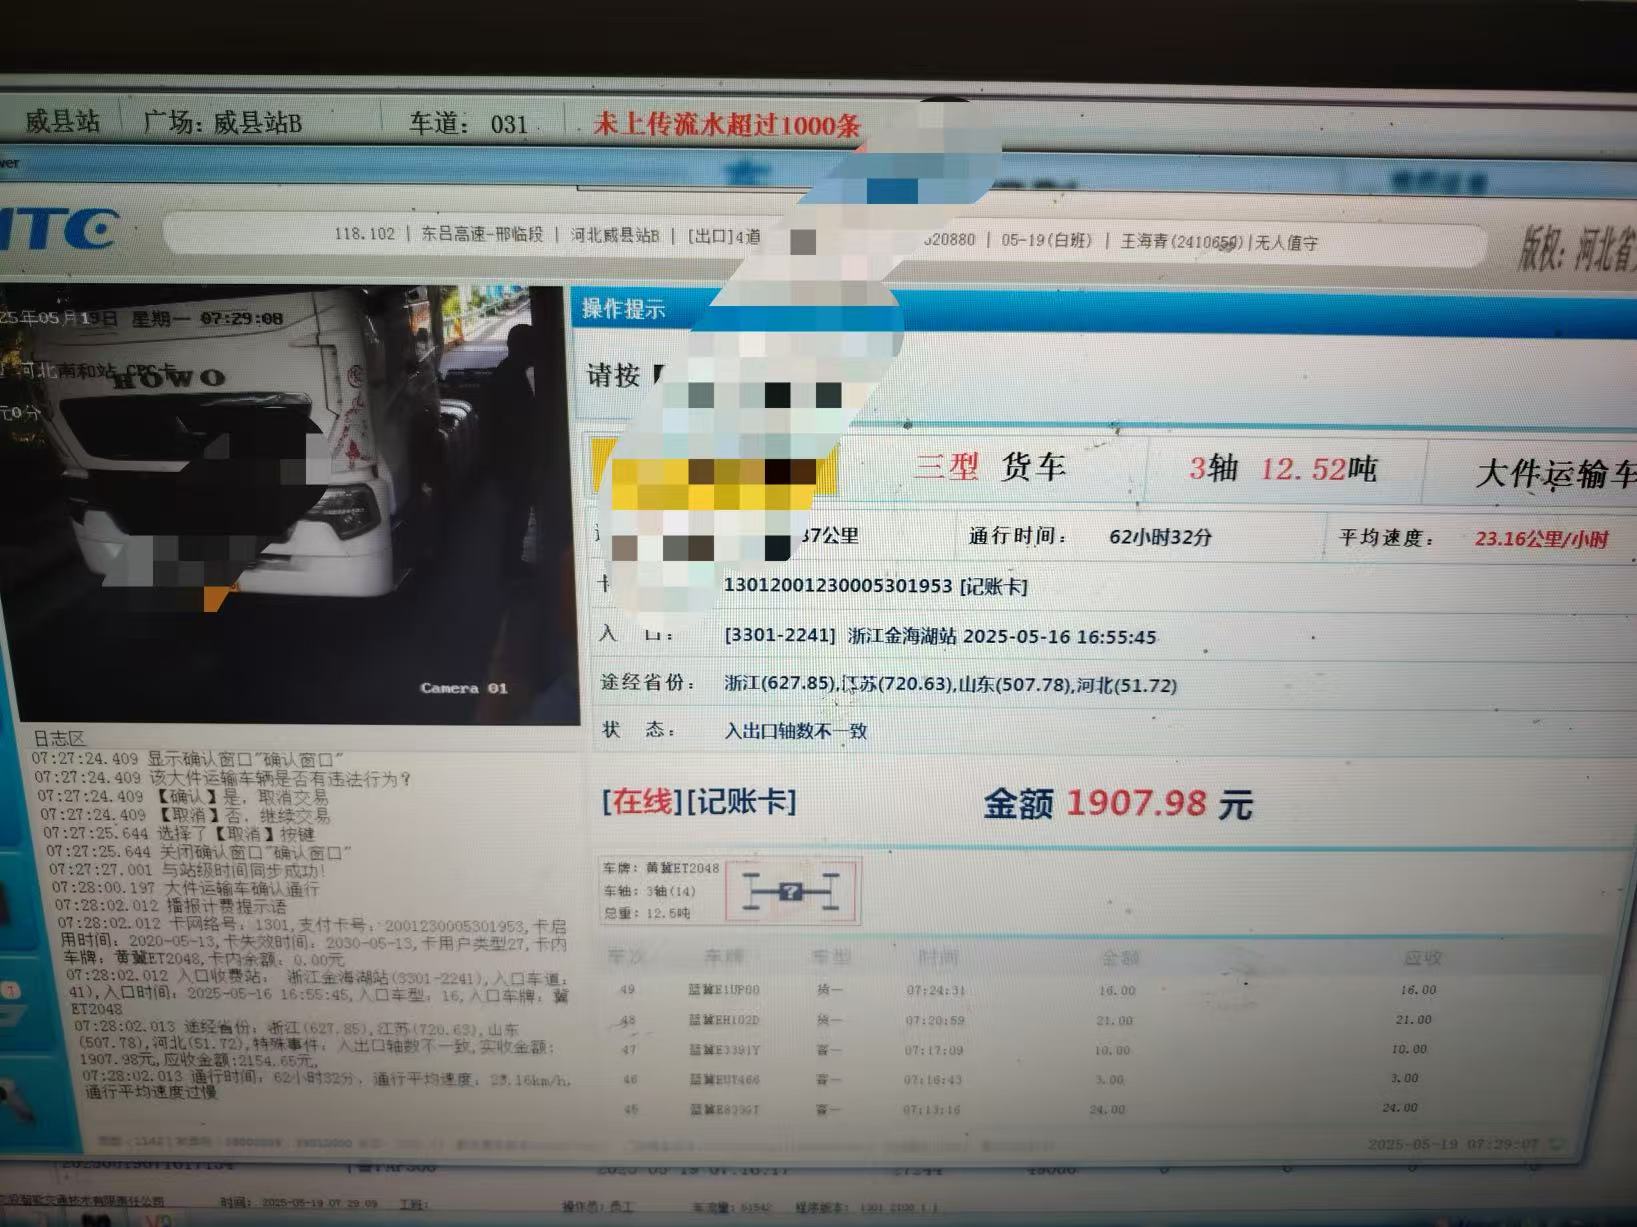
Task: Click log line 播报计费提示语
Action: click(x=171, y=906)
